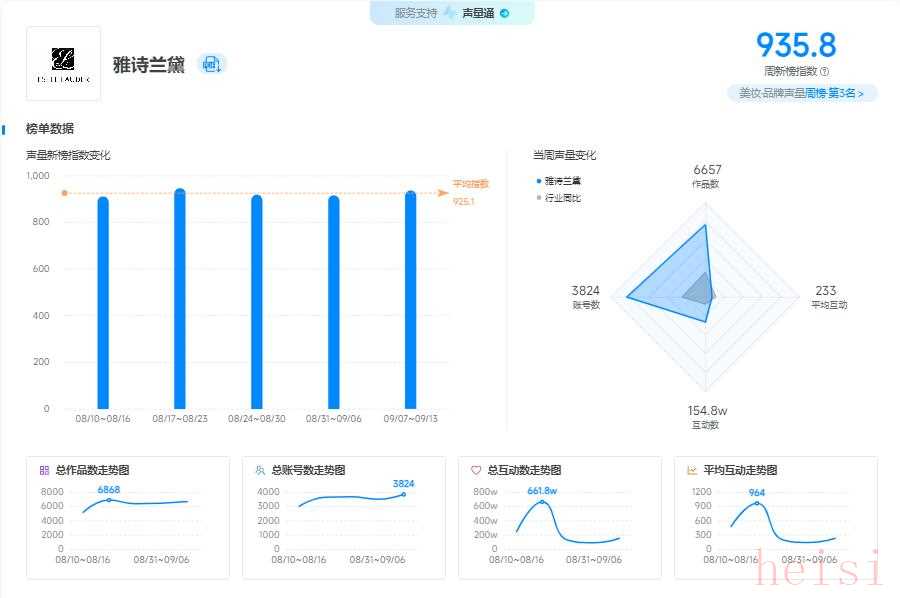Click the chart icon of 平均互动走势图

click(692, 471)
